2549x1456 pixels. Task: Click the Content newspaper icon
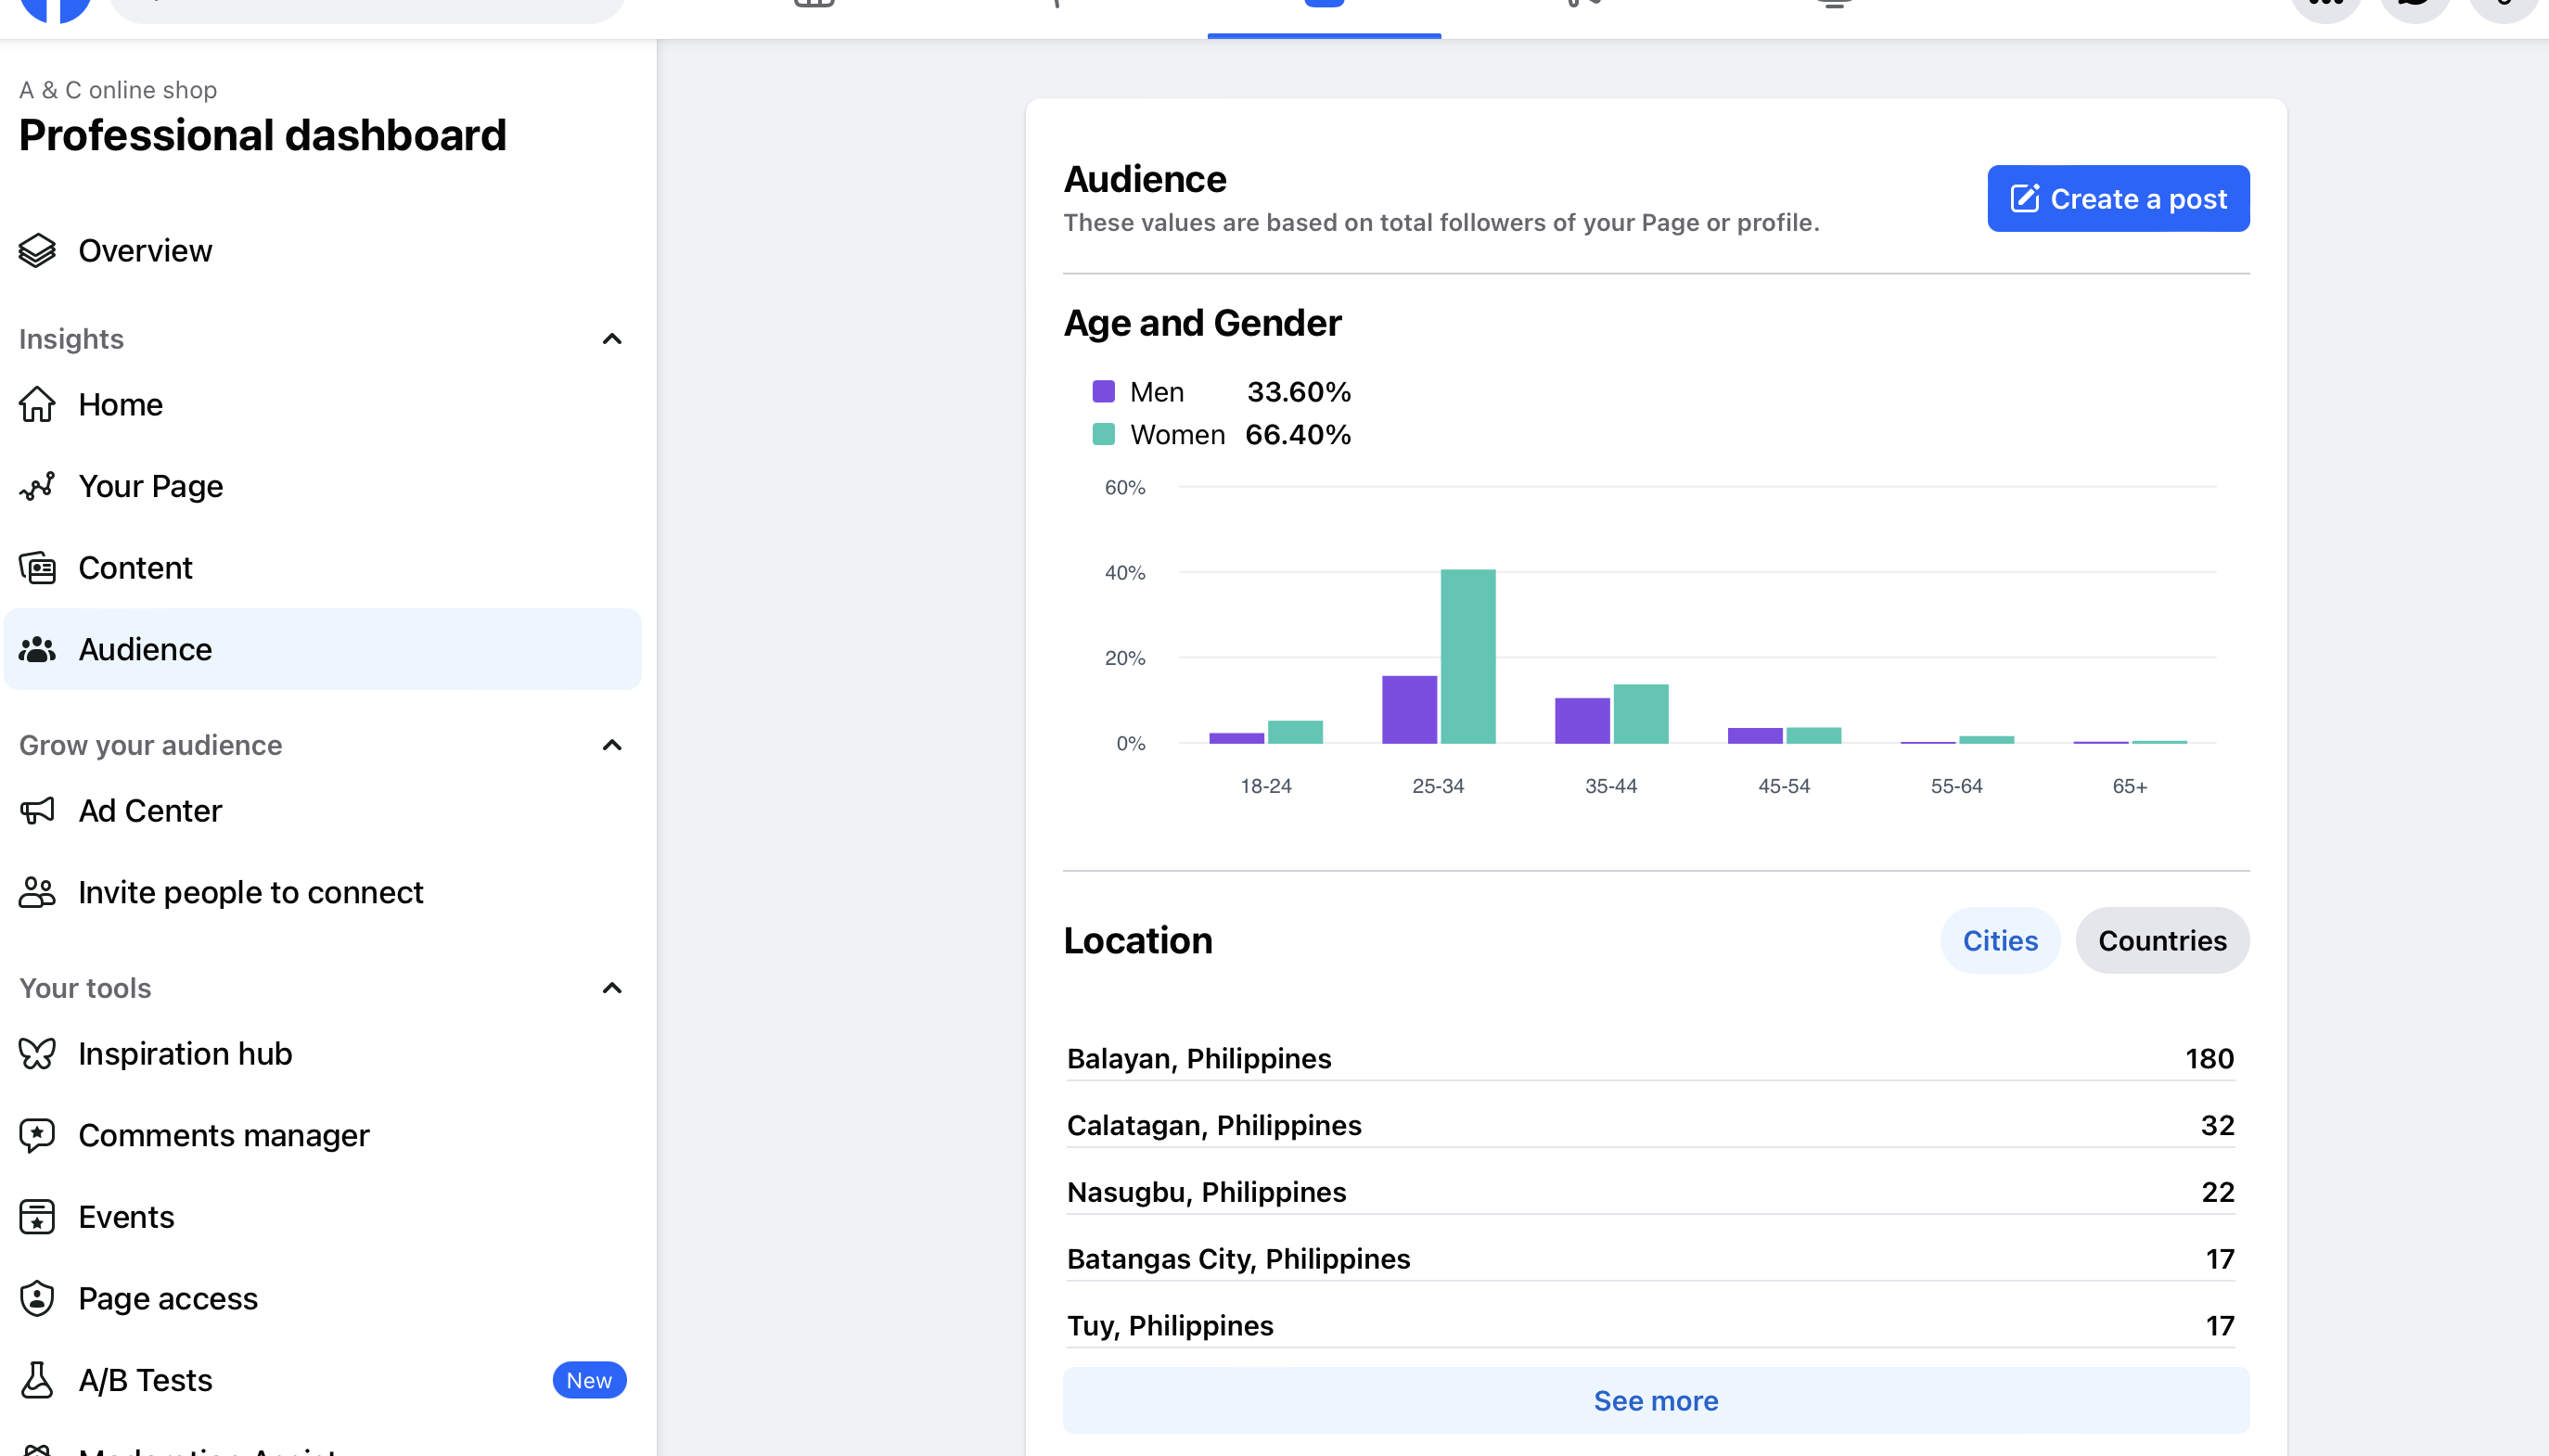(x=37, y=568)
